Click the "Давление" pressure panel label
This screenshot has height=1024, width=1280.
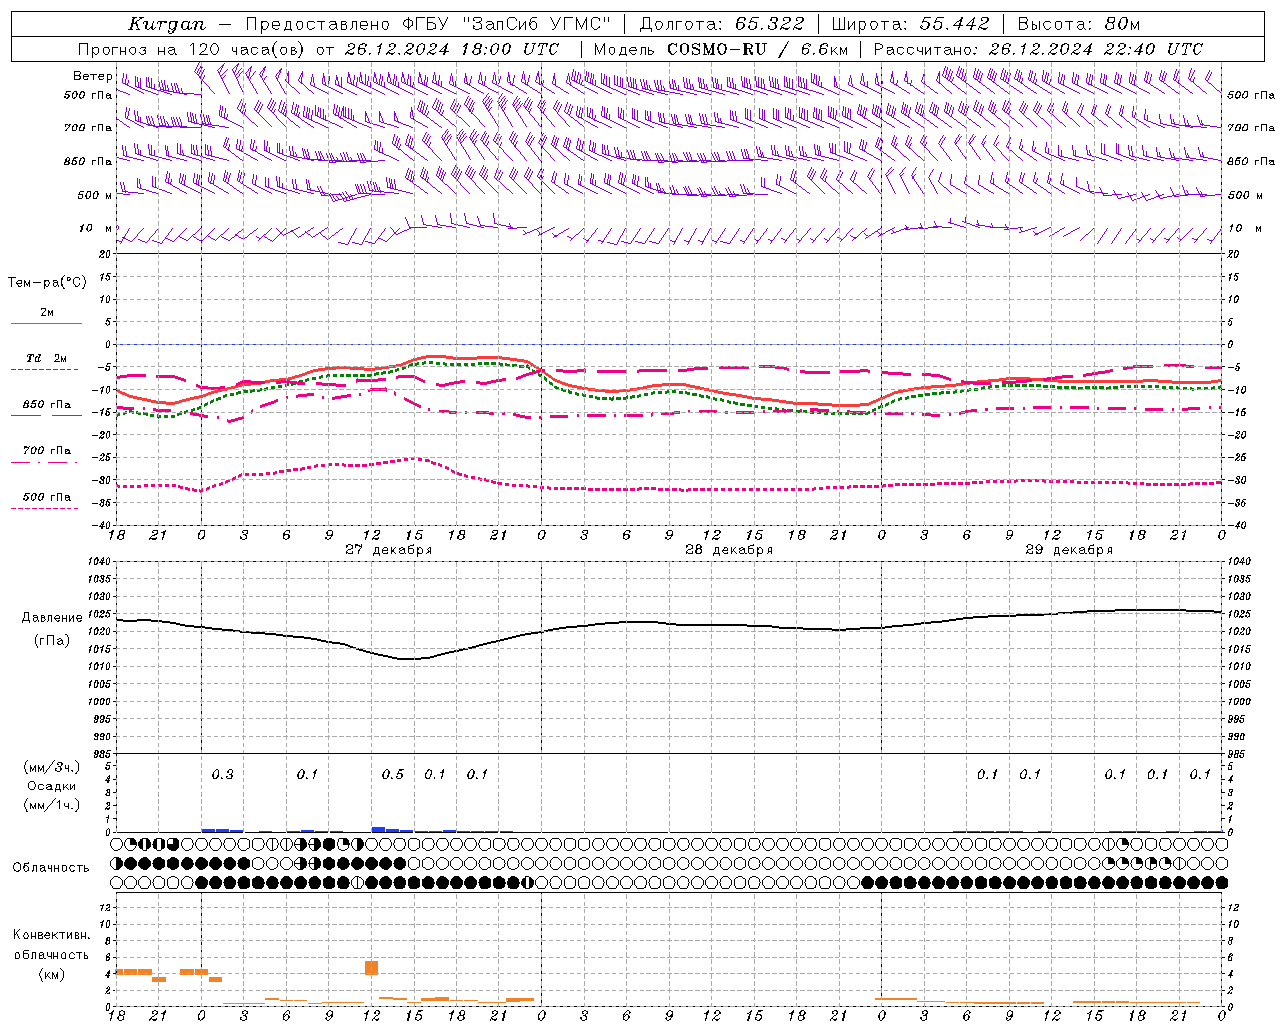click(52, 617)
